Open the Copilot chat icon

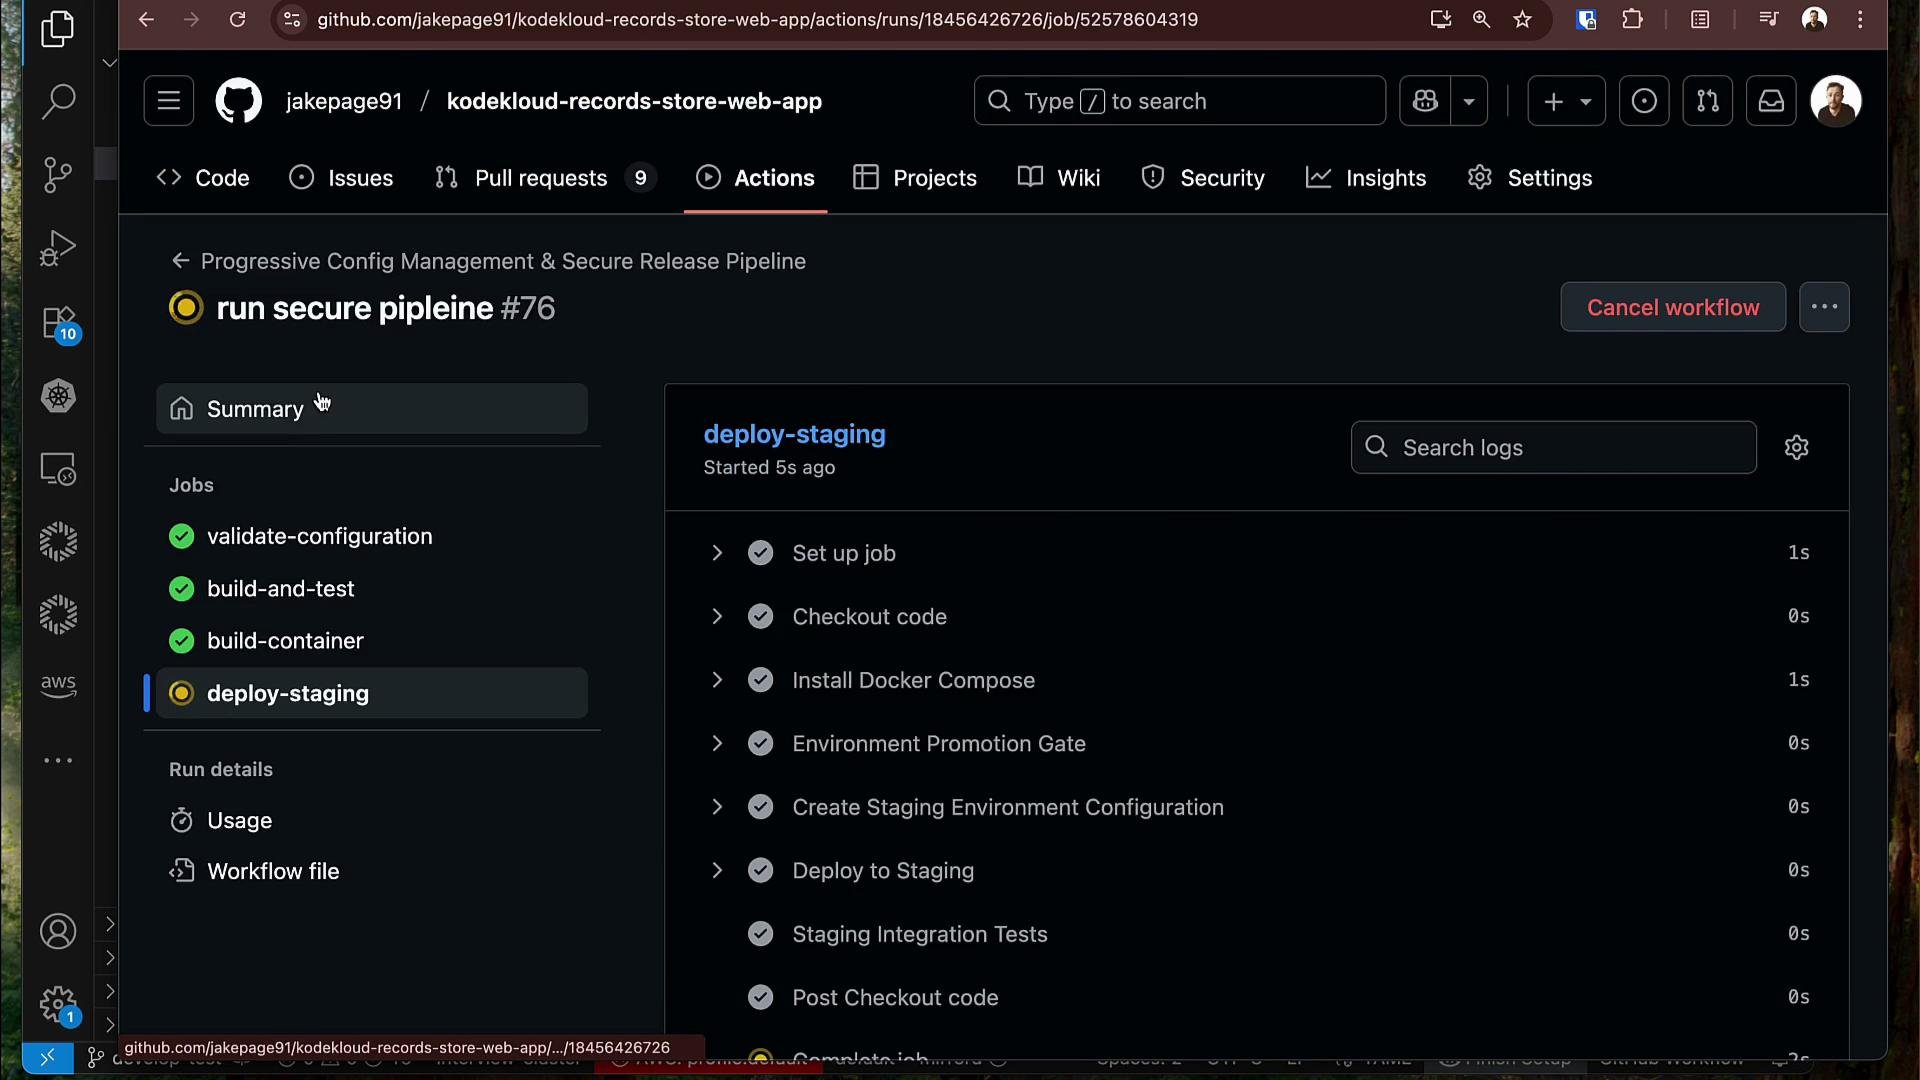pos(1425,101)
